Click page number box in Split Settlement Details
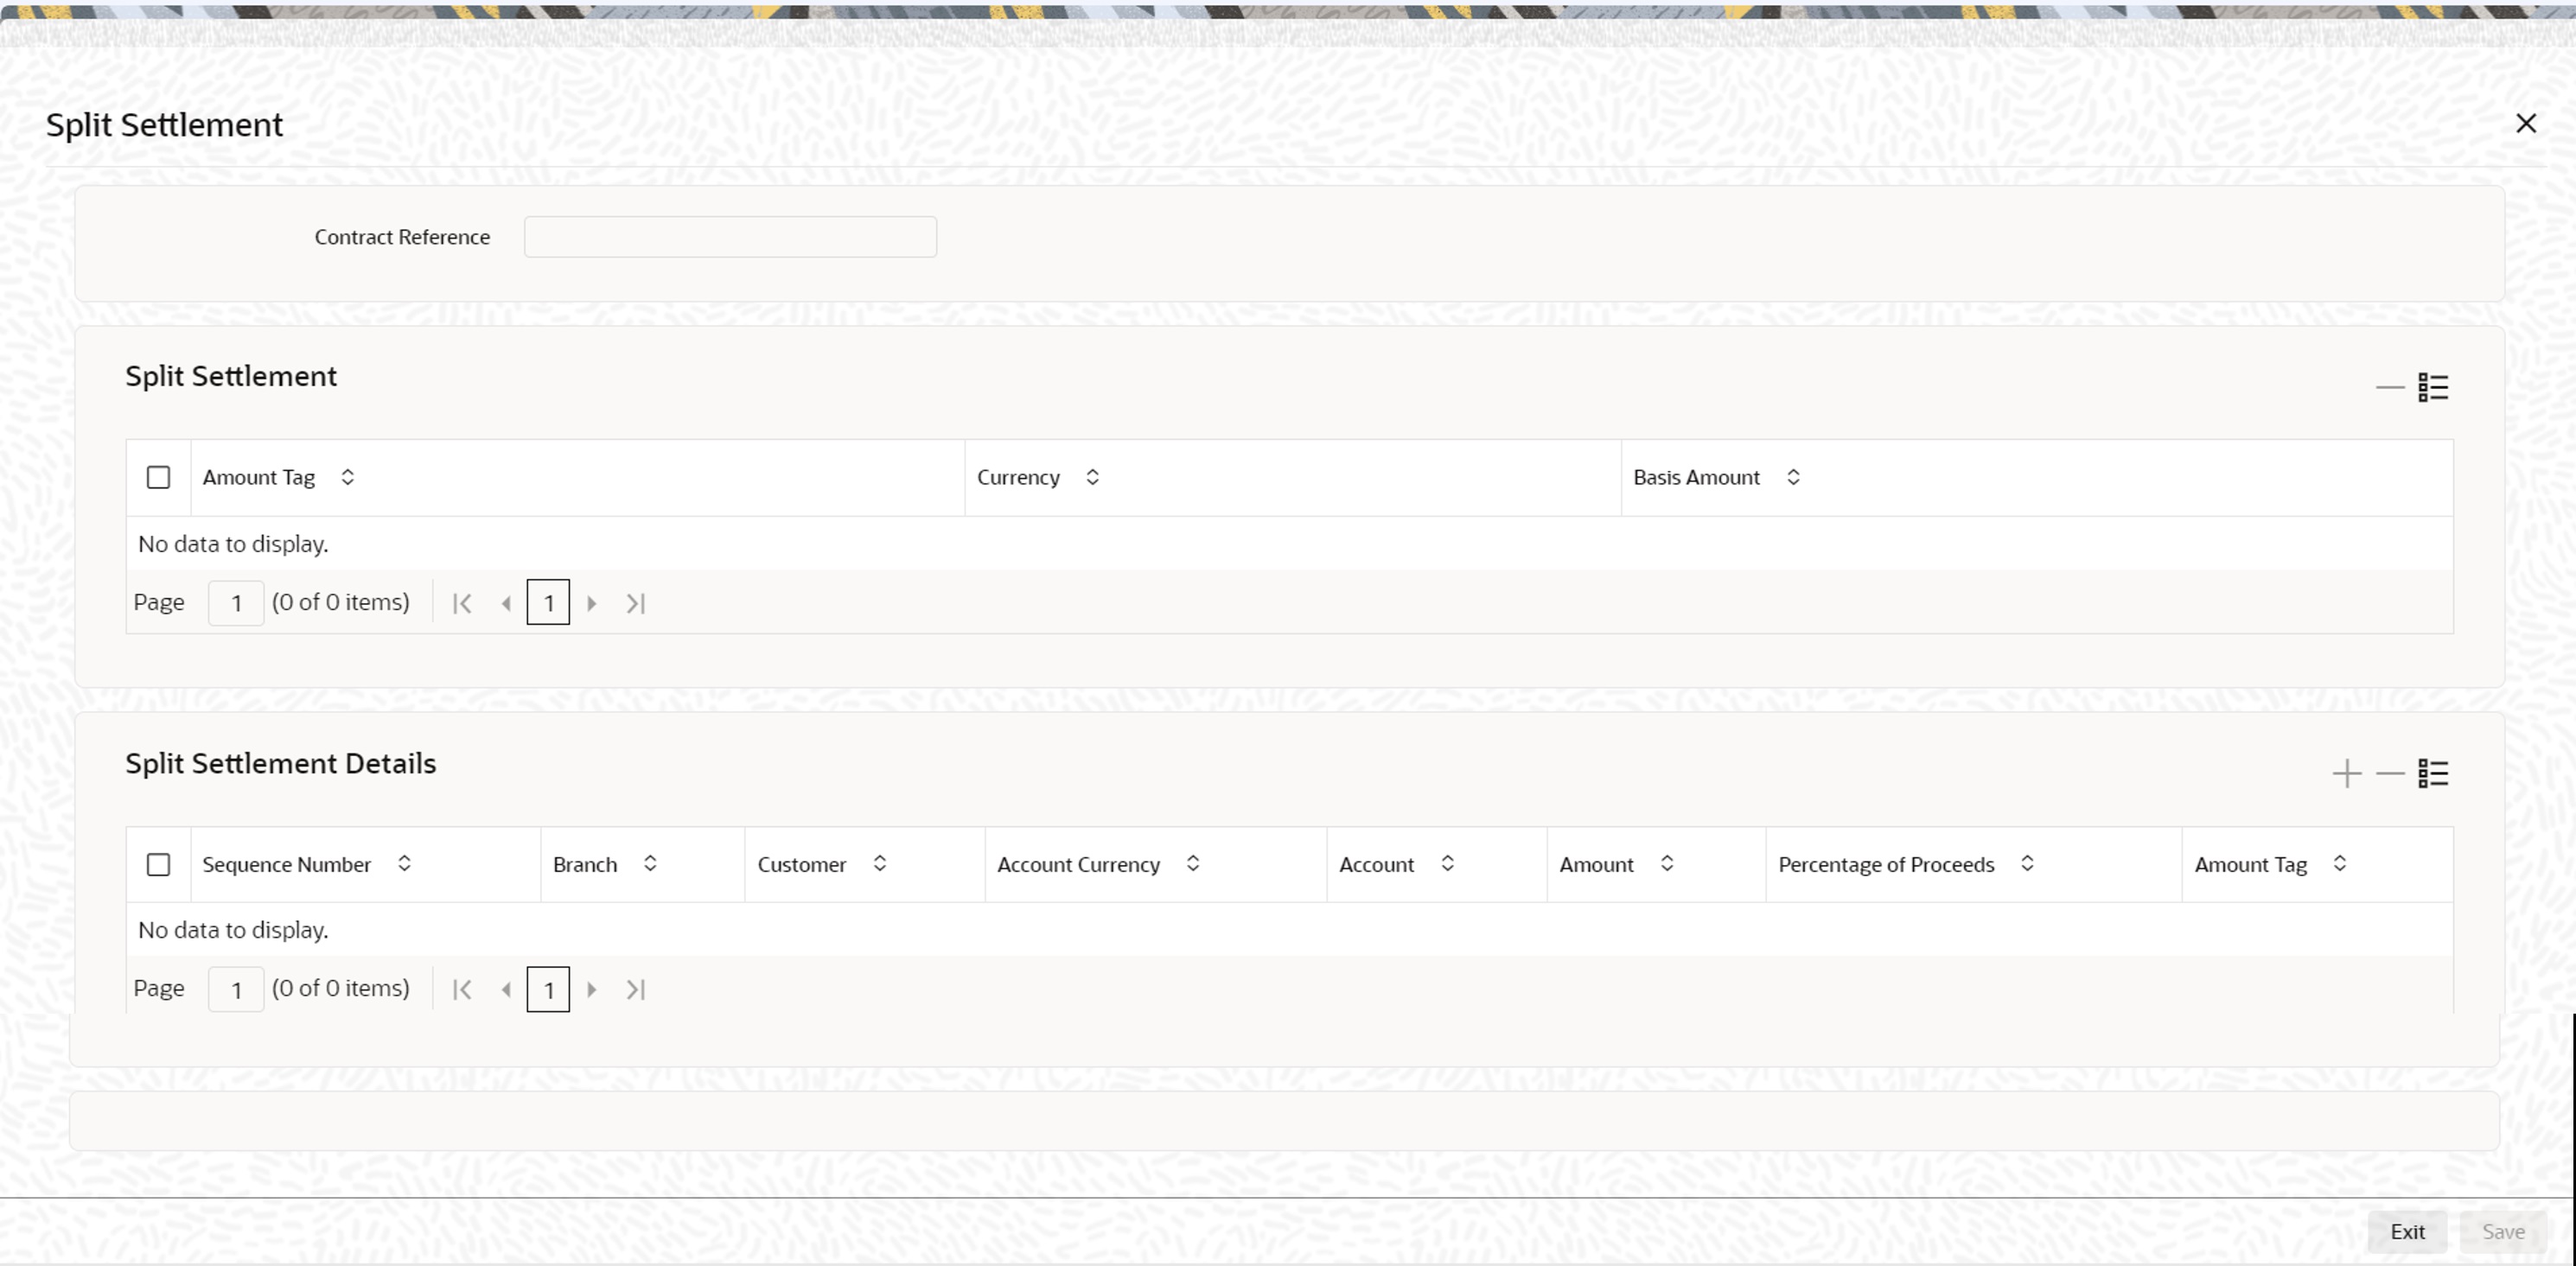This screenshot has width=2576, height=1266. tap(236, 990)
